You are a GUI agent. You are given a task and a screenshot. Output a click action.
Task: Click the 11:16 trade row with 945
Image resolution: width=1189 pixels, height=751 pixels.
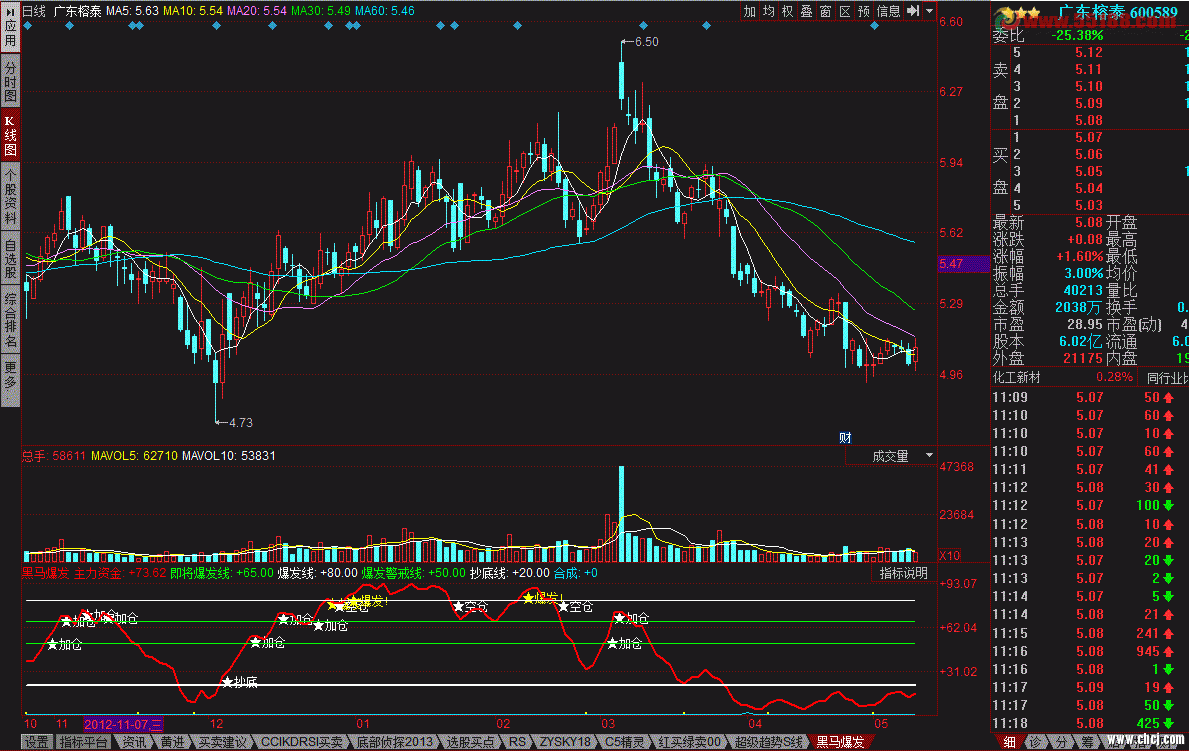tap(1090, 651)
